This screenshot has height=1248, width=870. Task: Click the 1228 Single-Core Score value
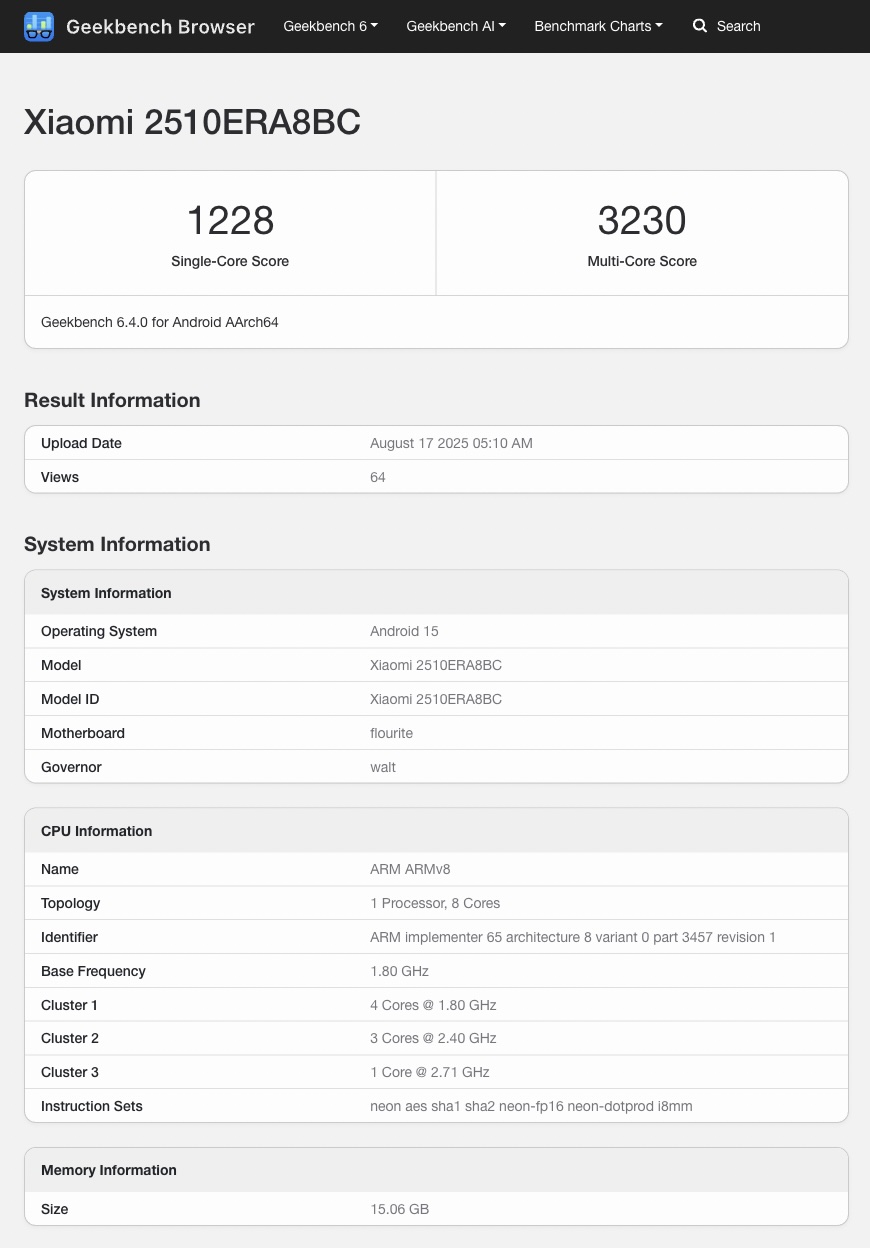point(230,221)
